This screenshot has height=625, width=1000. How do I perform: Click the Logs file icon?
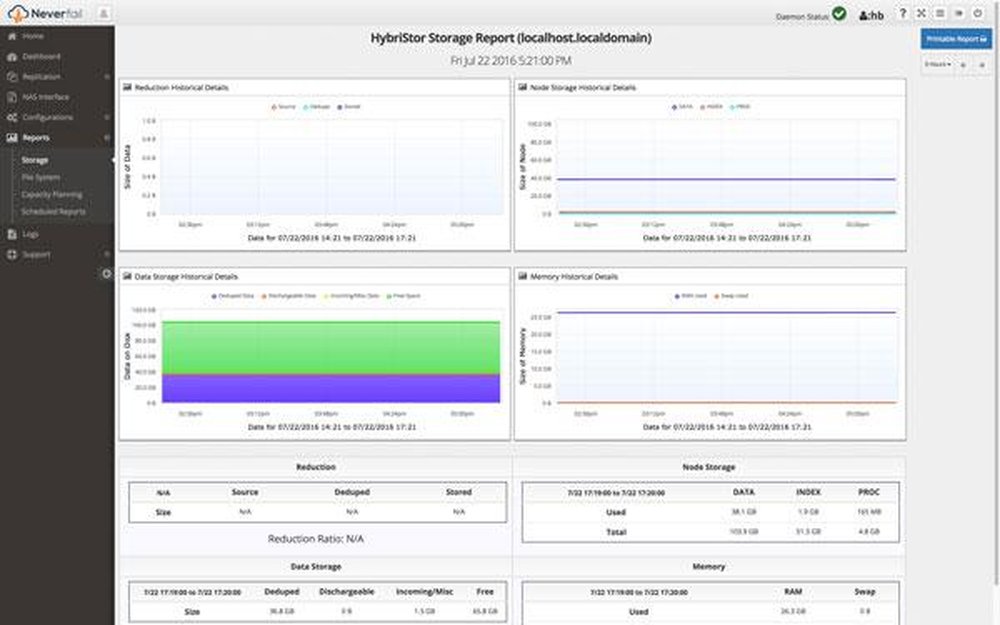[11, 234]
